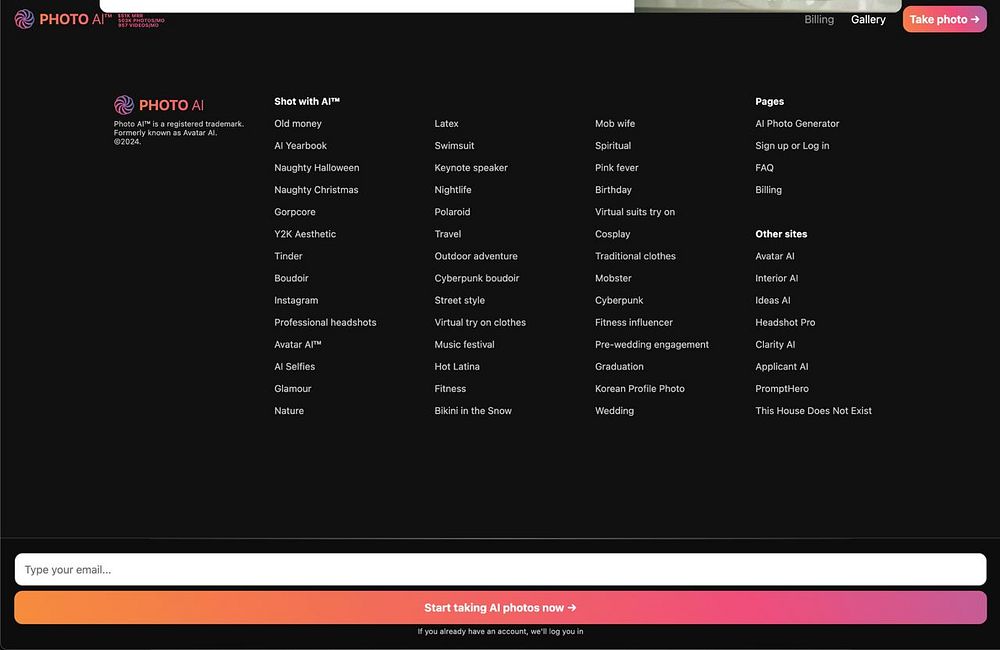Open the Glamour link
1000x650 pixels.
(293, 388)
